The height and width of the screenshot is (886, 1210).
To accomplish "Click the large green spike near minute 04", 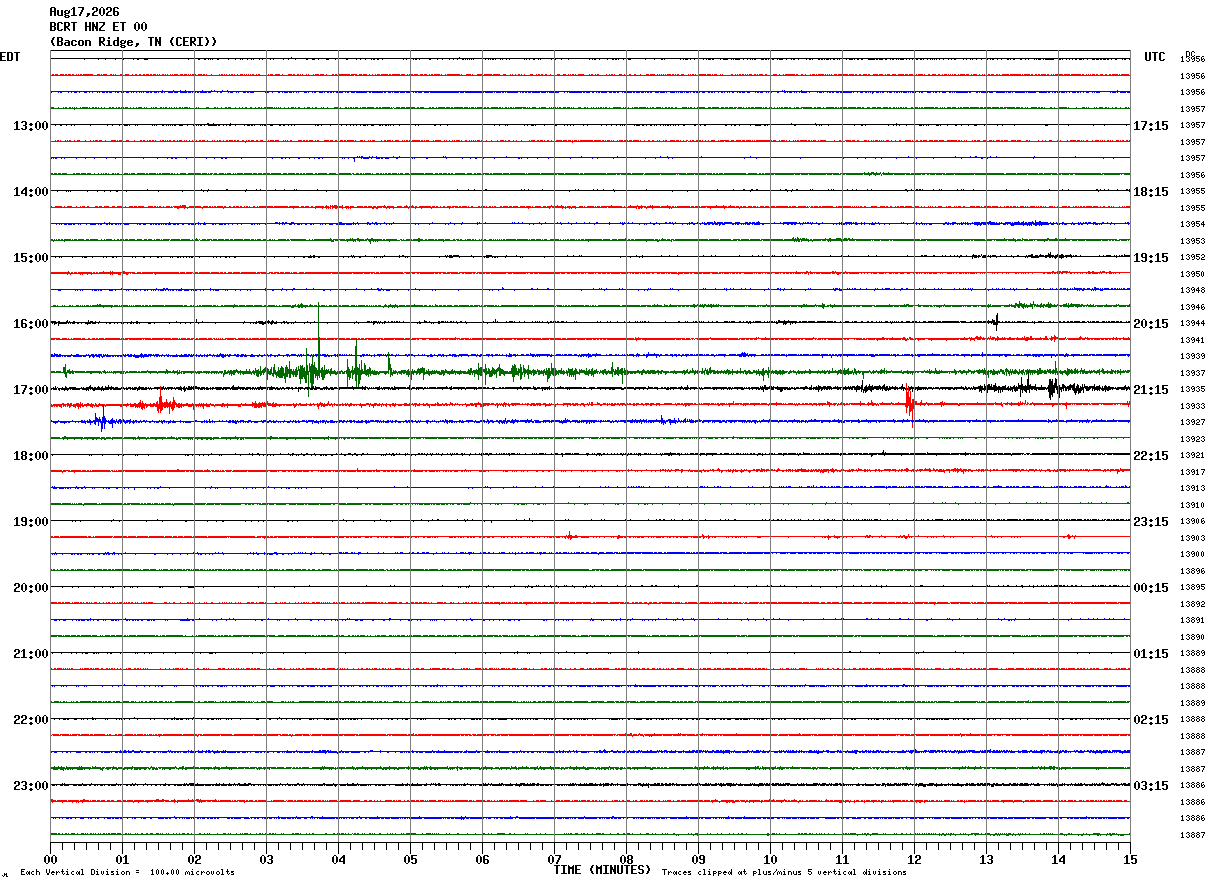I will (318, 345).
